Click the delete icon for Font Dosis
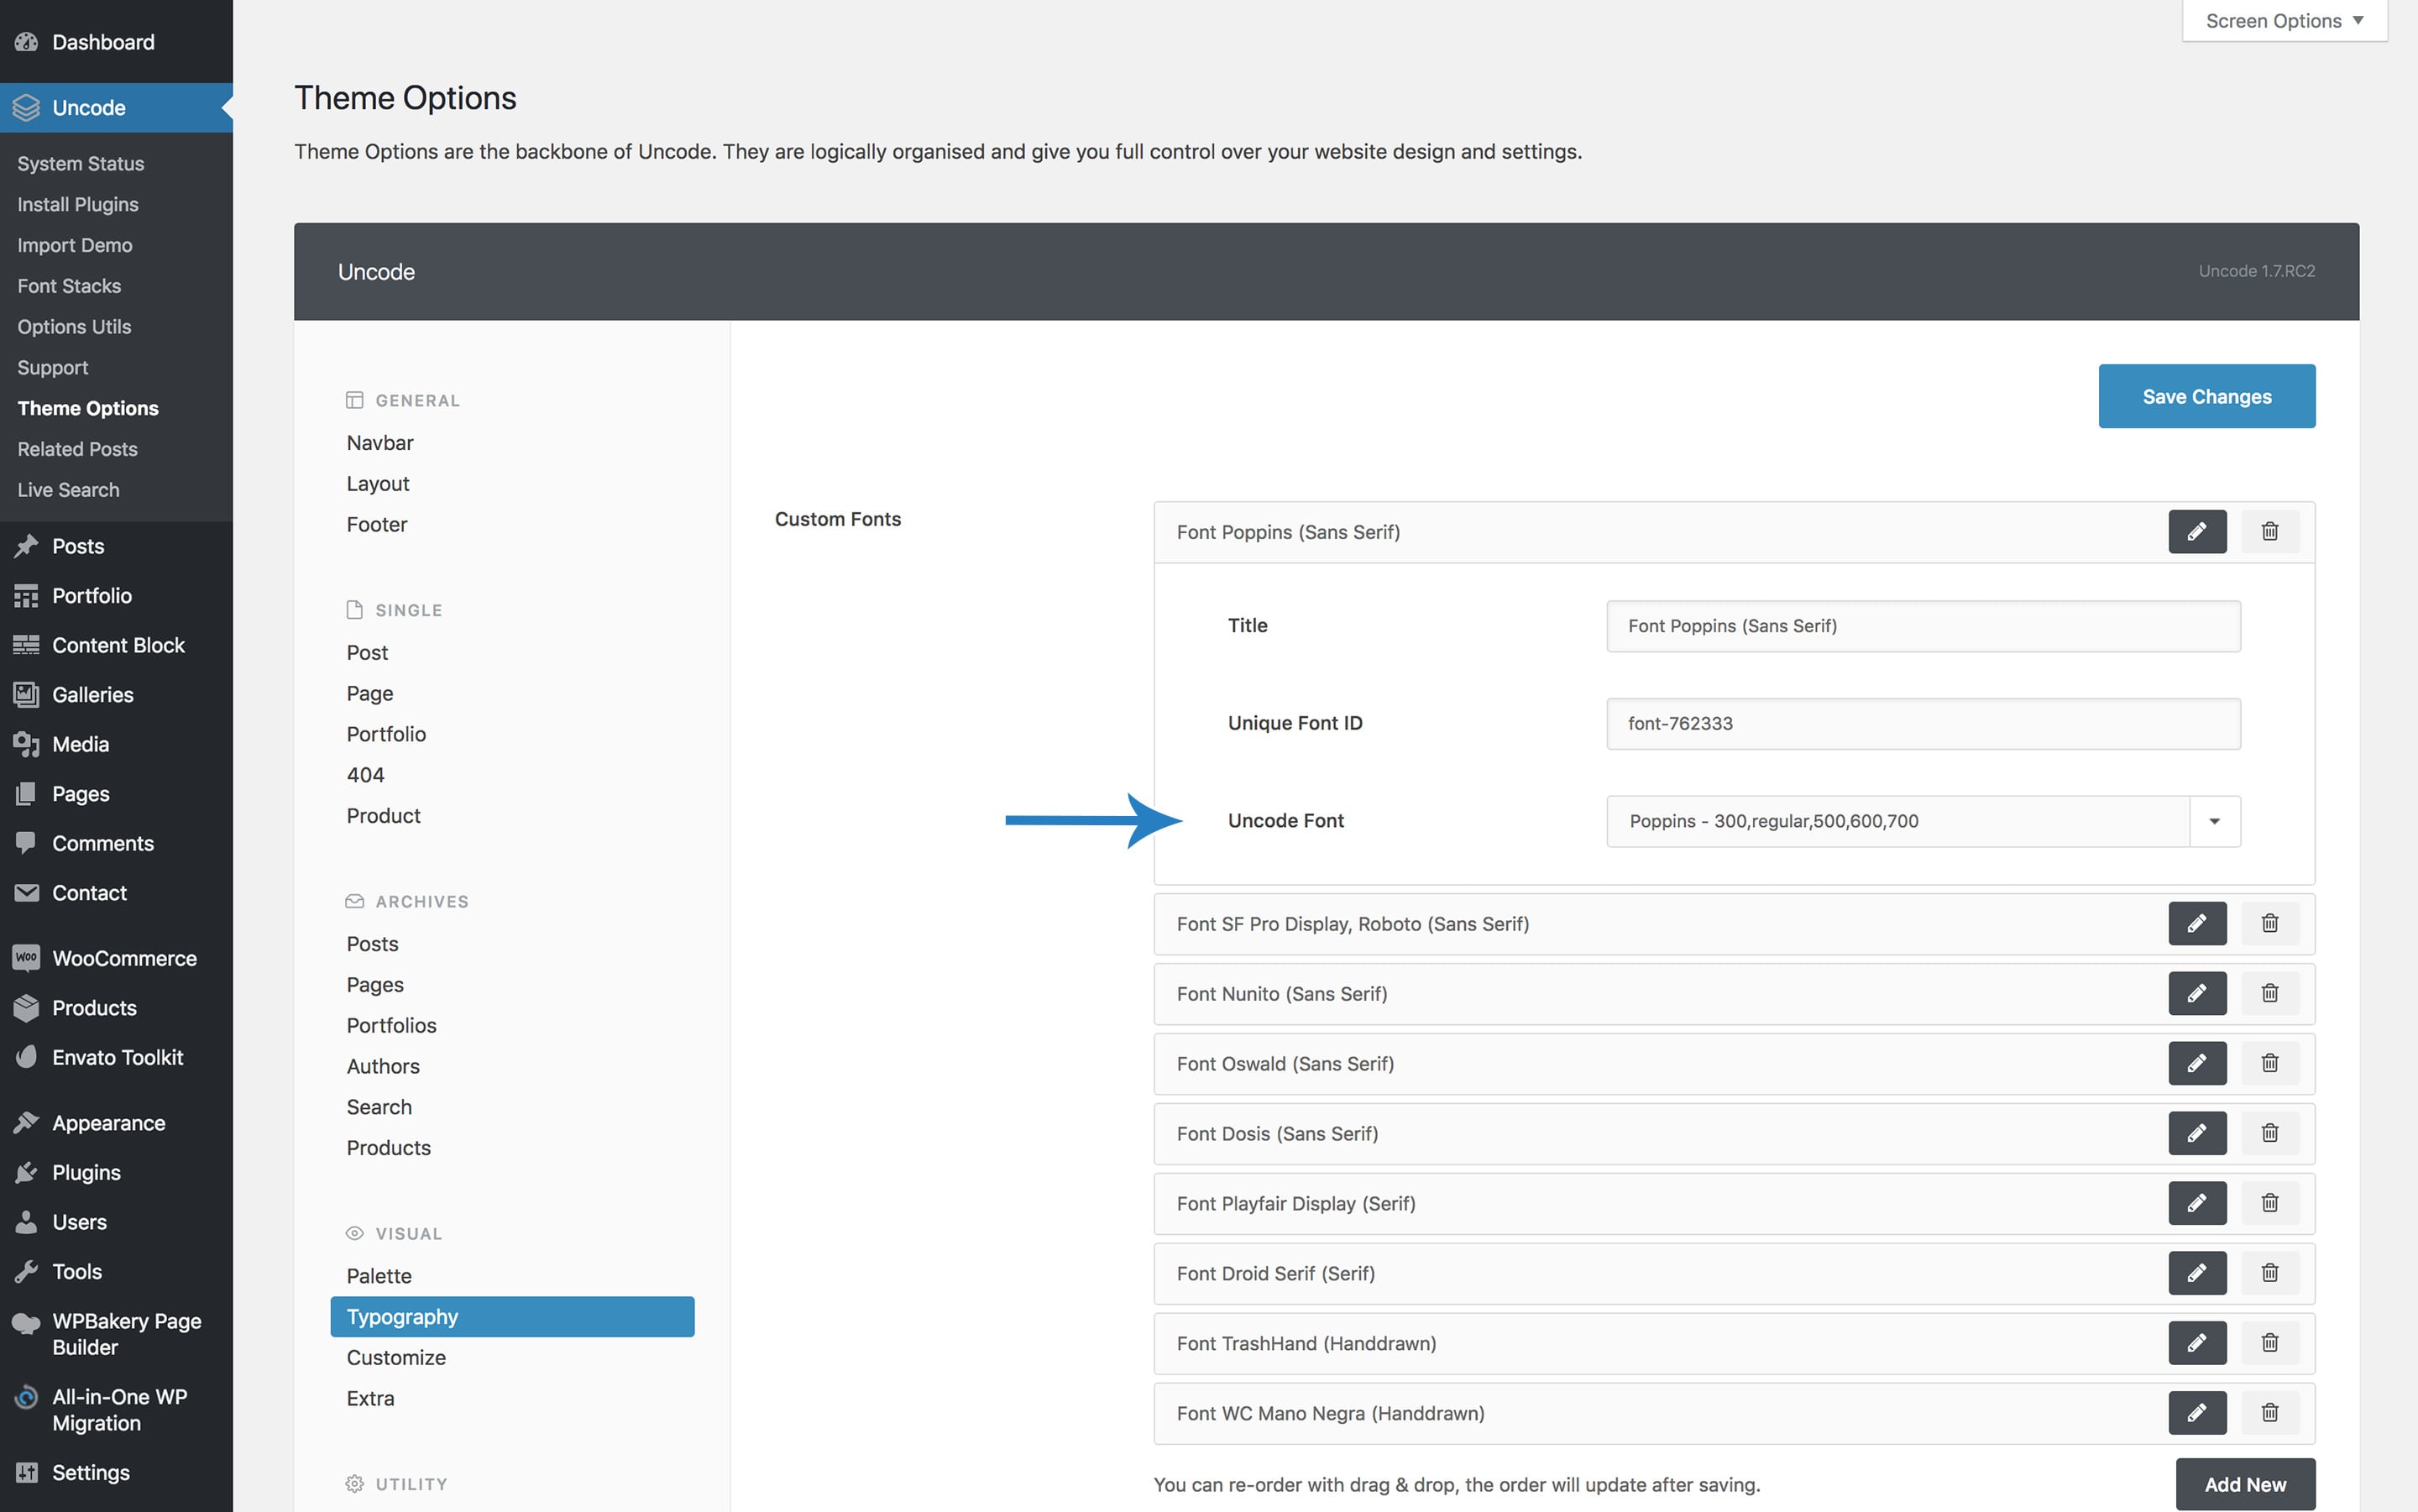 (x=2270, y=1133)
